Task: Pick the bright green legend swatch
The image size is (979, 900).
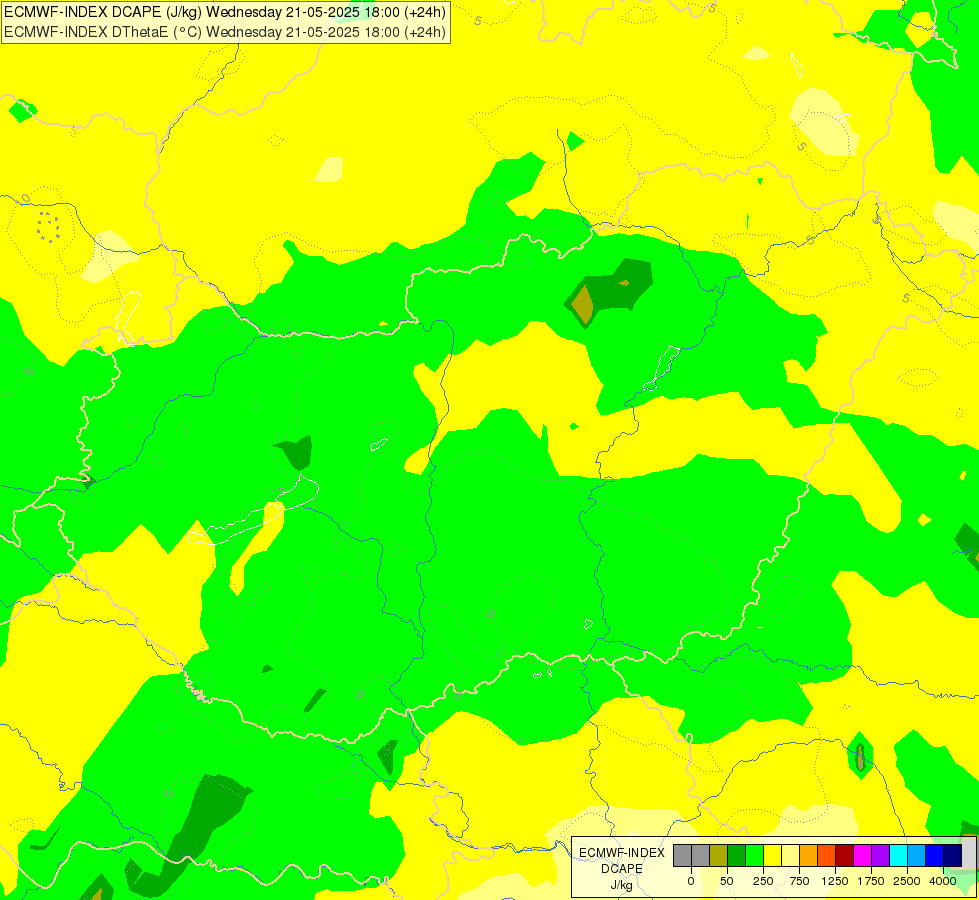Action: 754,855
